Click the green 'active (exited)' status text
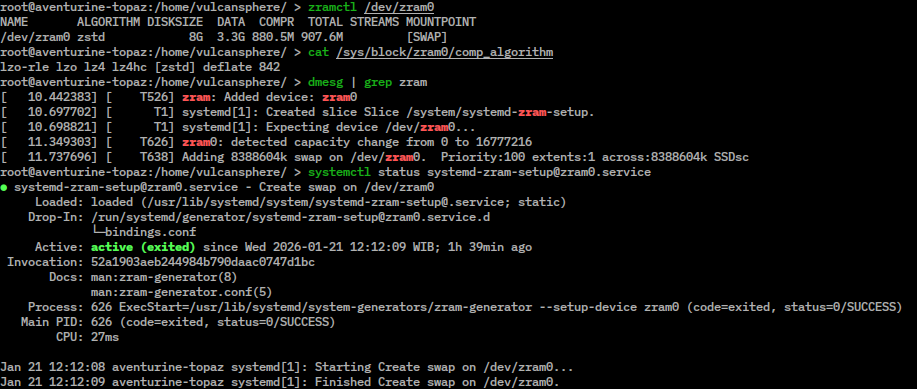The image size is (917, 389). tap(143, 247)
